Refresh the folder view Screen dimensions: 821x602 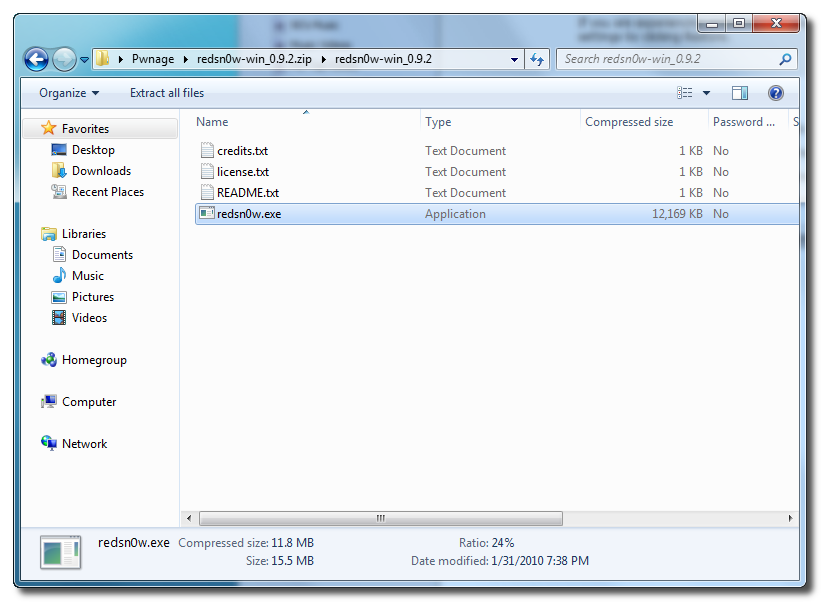537,59
